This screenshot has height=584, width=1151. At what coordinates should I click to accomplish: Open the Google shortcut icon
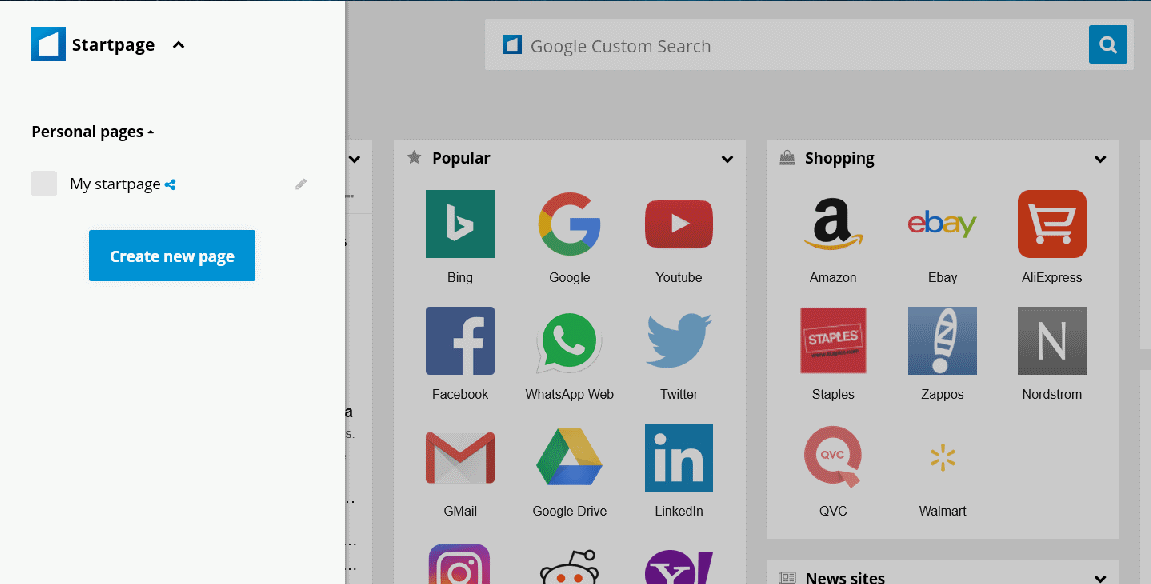[x=570, y=224]
